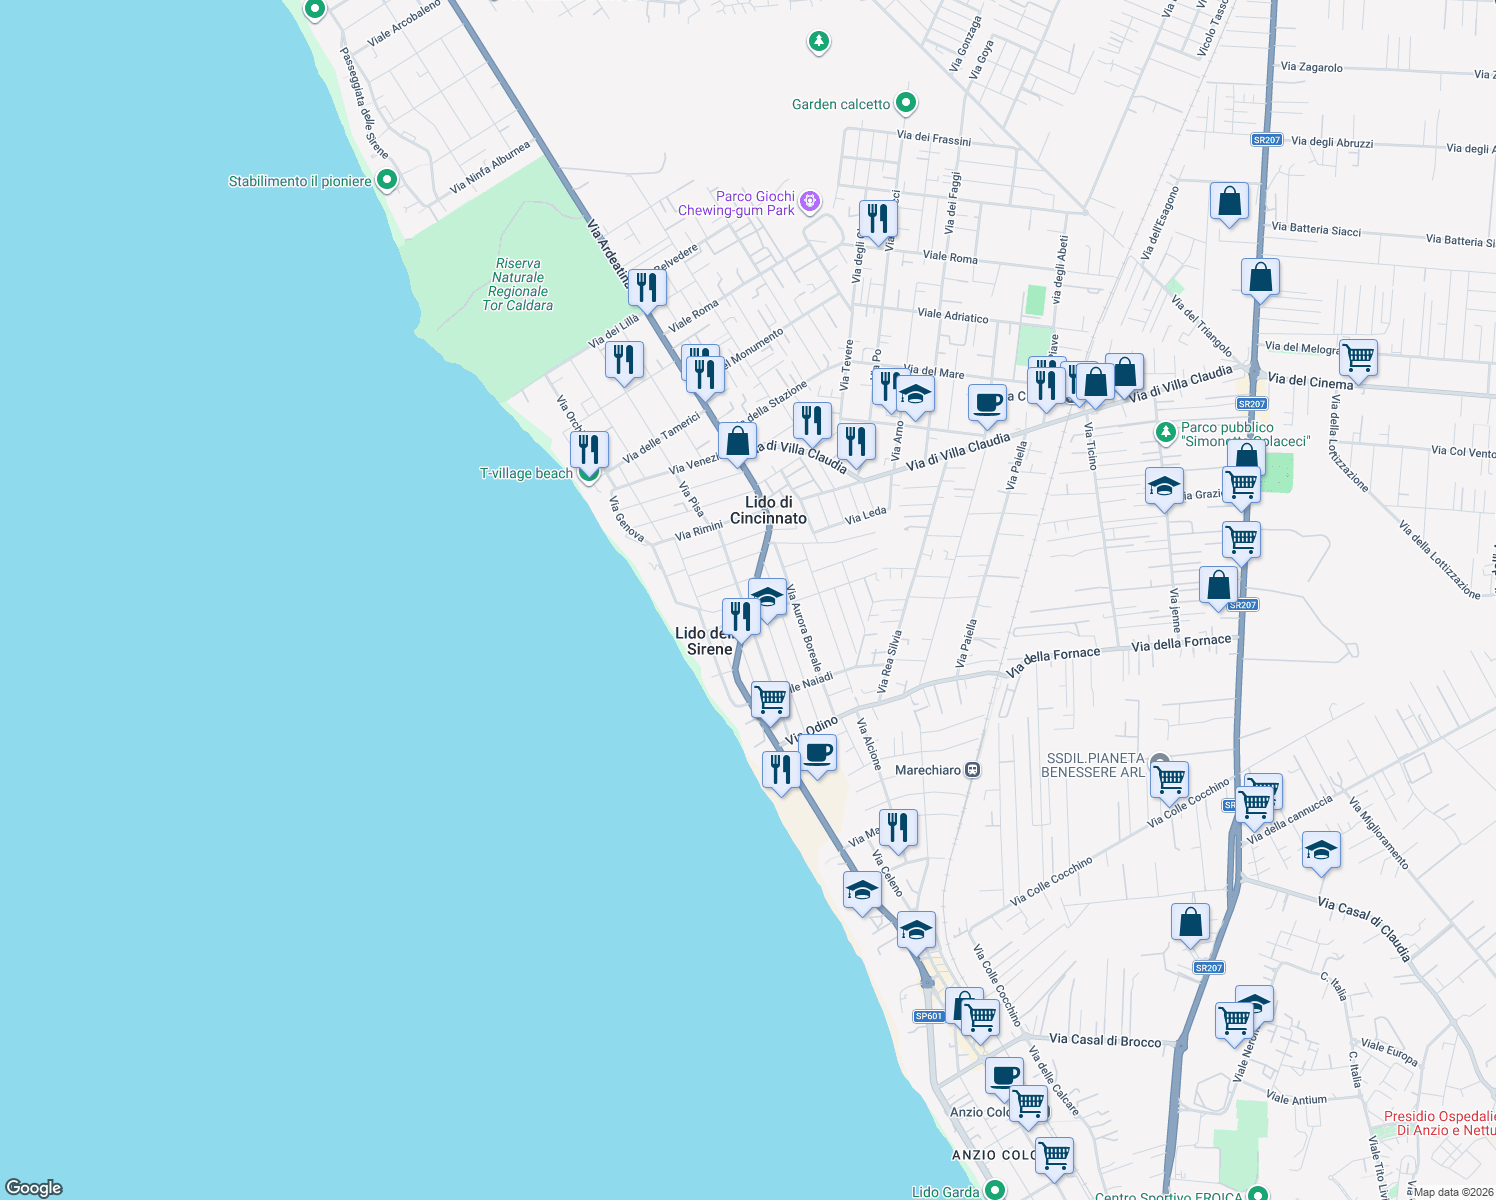Click the school marker near Via Celeno
The image size is (1496, 1200).
(861, 888)
